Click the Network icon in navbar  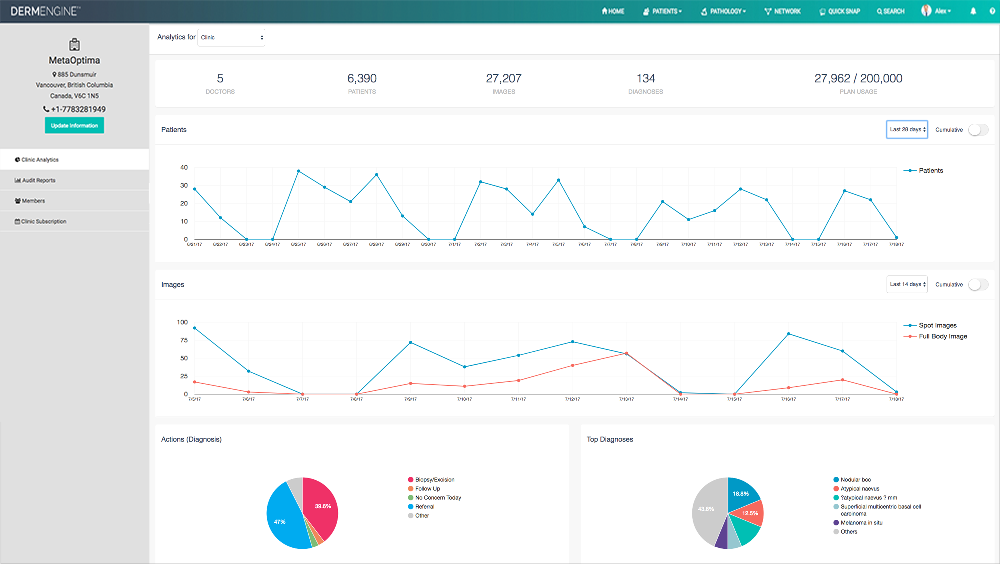767,11
